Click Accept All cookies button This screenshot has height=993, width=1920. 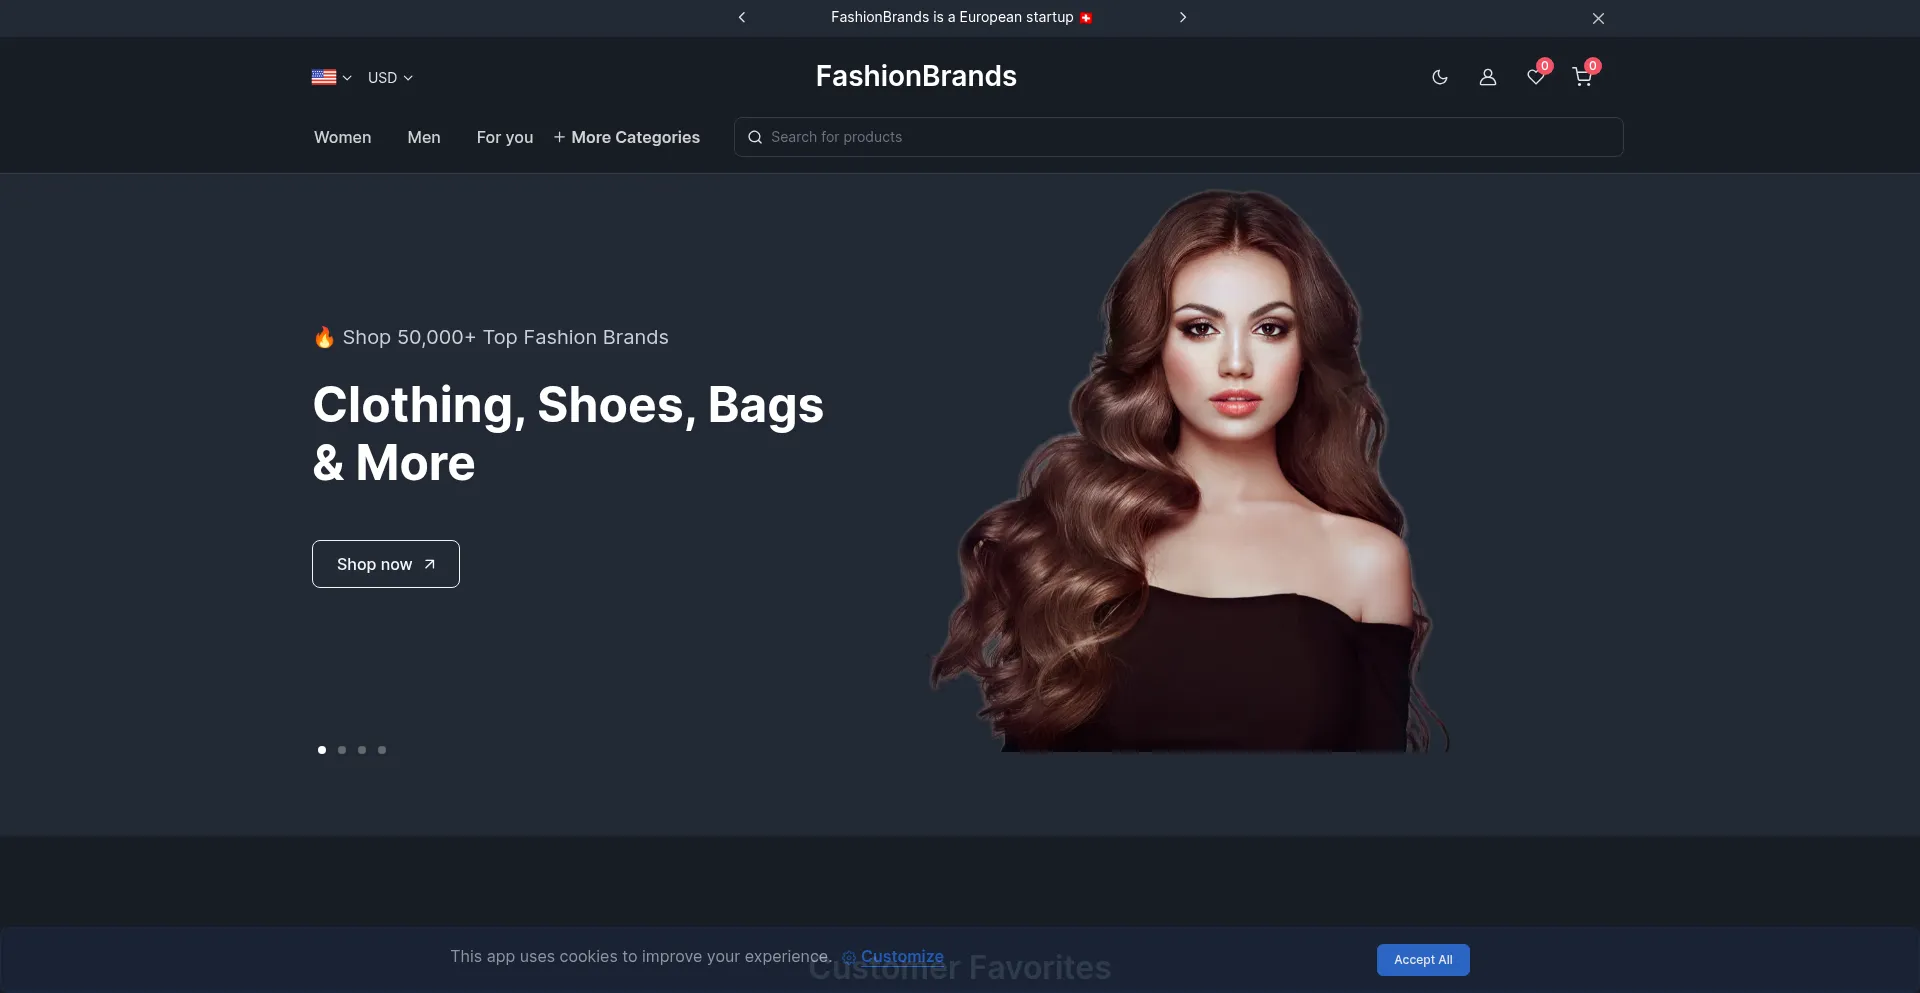(1423, 960)
